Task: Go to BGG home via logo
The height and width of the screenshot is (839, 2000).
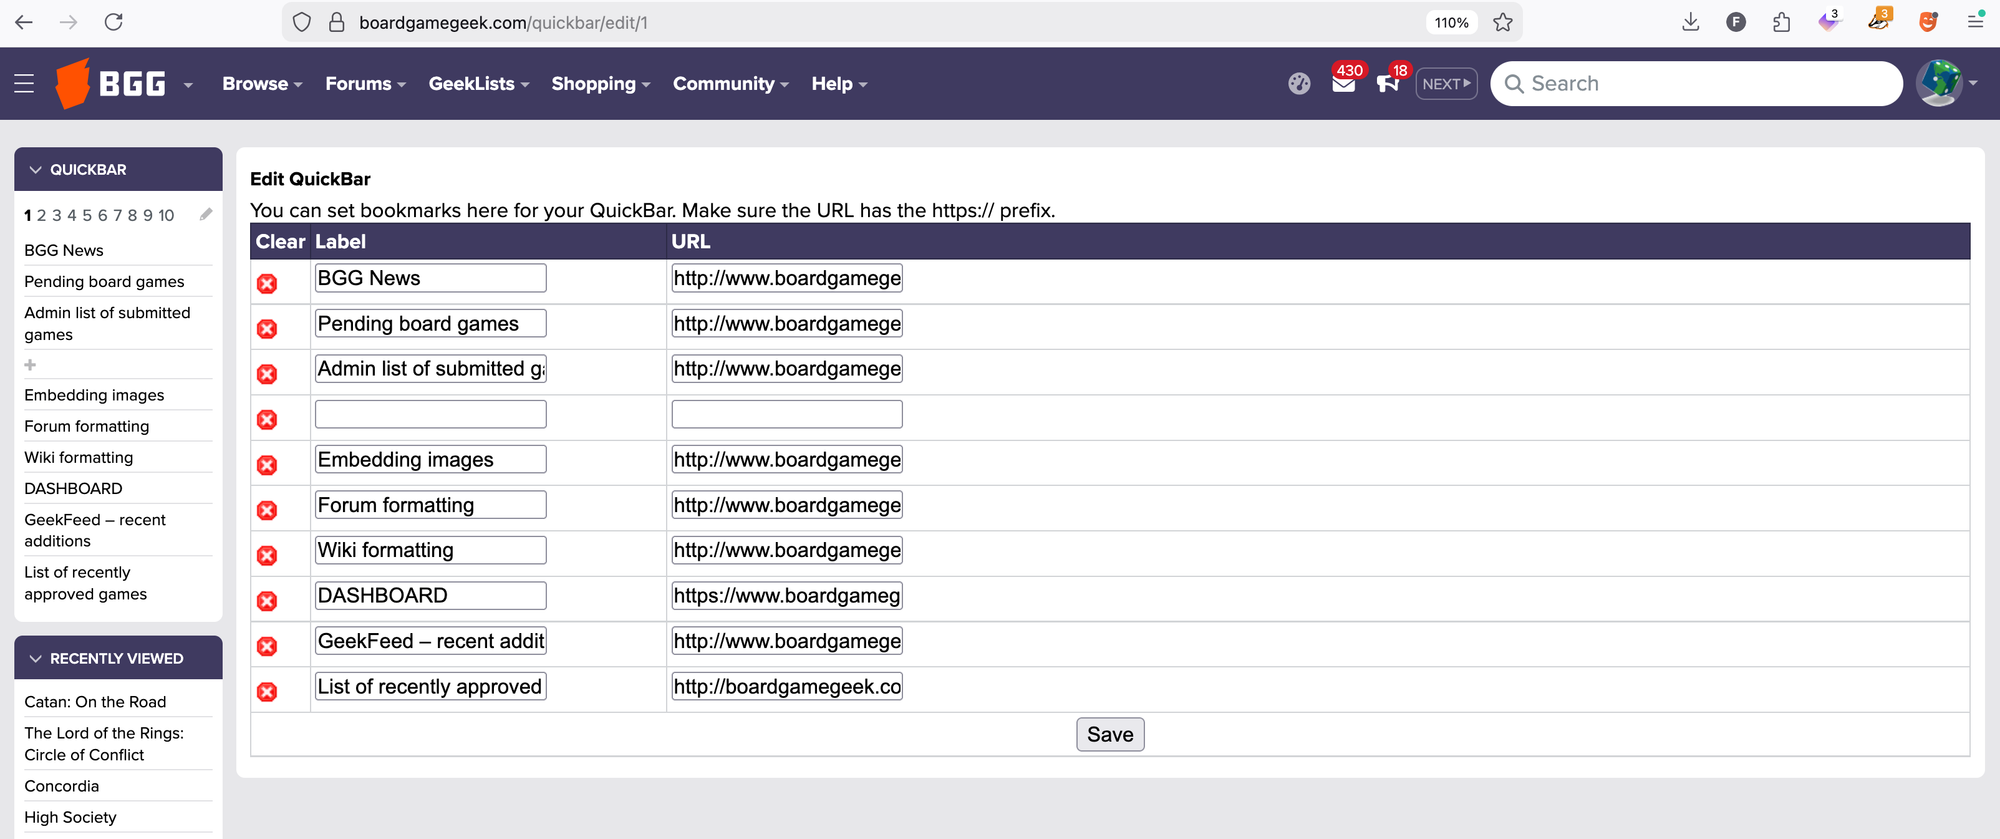Action: [110, 83]
